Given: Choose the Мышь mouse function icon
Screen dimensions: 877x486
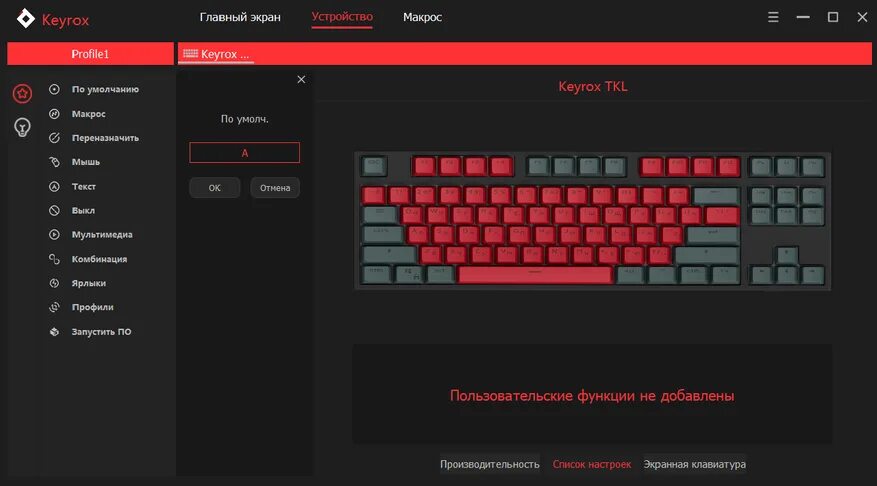Looking at the screenshot, I should click(x=54, y=162).
